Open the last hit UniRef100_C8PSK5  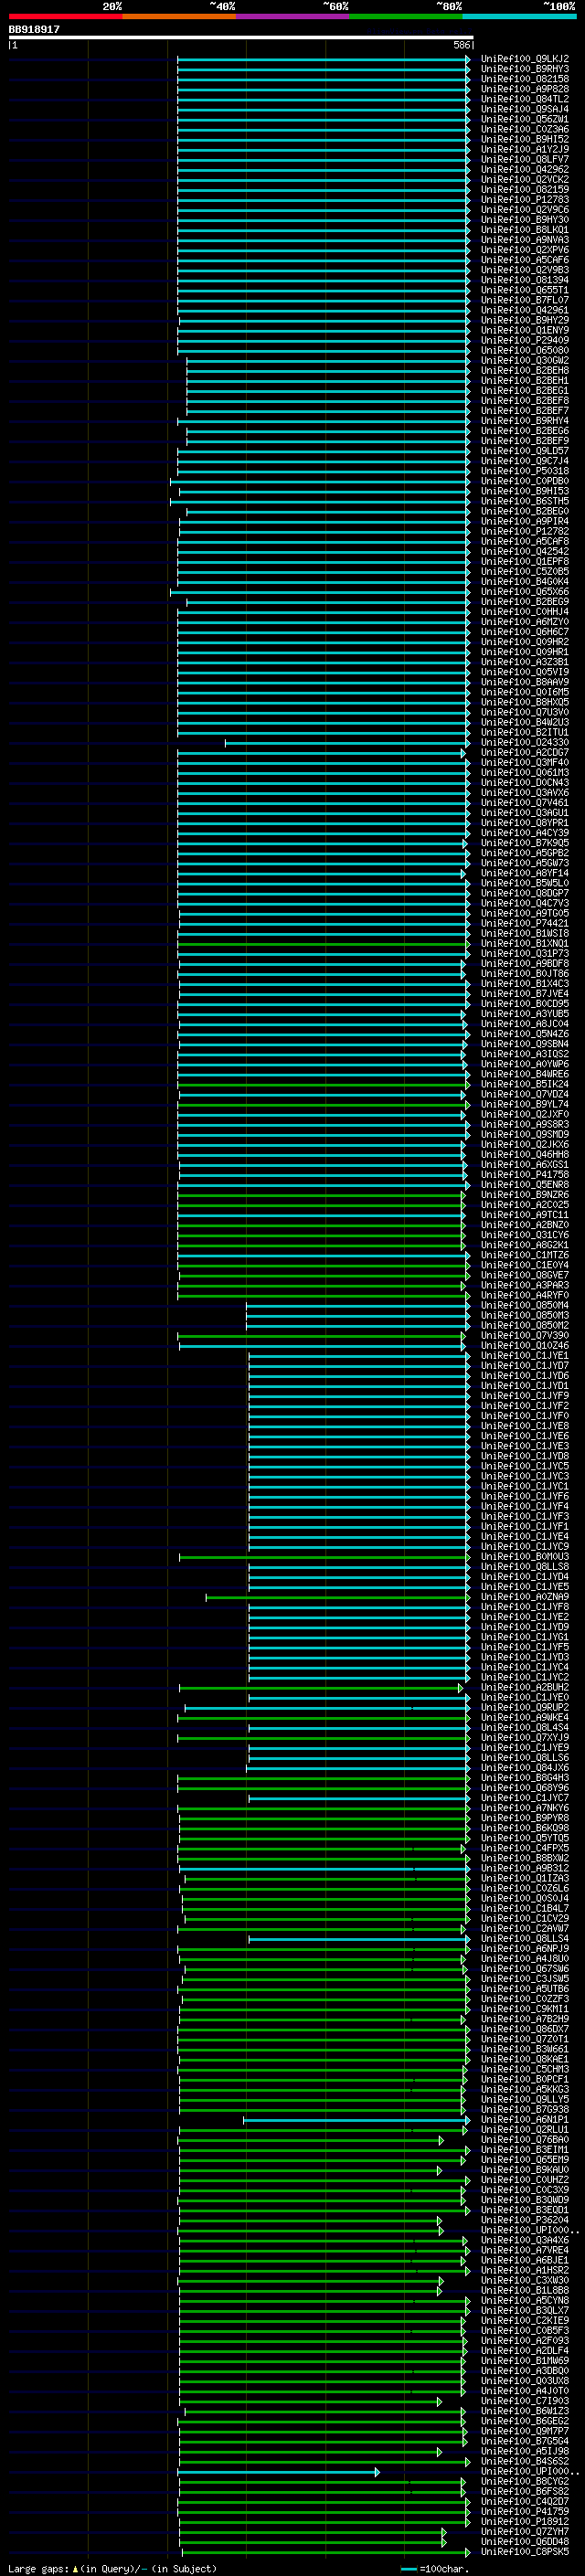point(524,2551)
